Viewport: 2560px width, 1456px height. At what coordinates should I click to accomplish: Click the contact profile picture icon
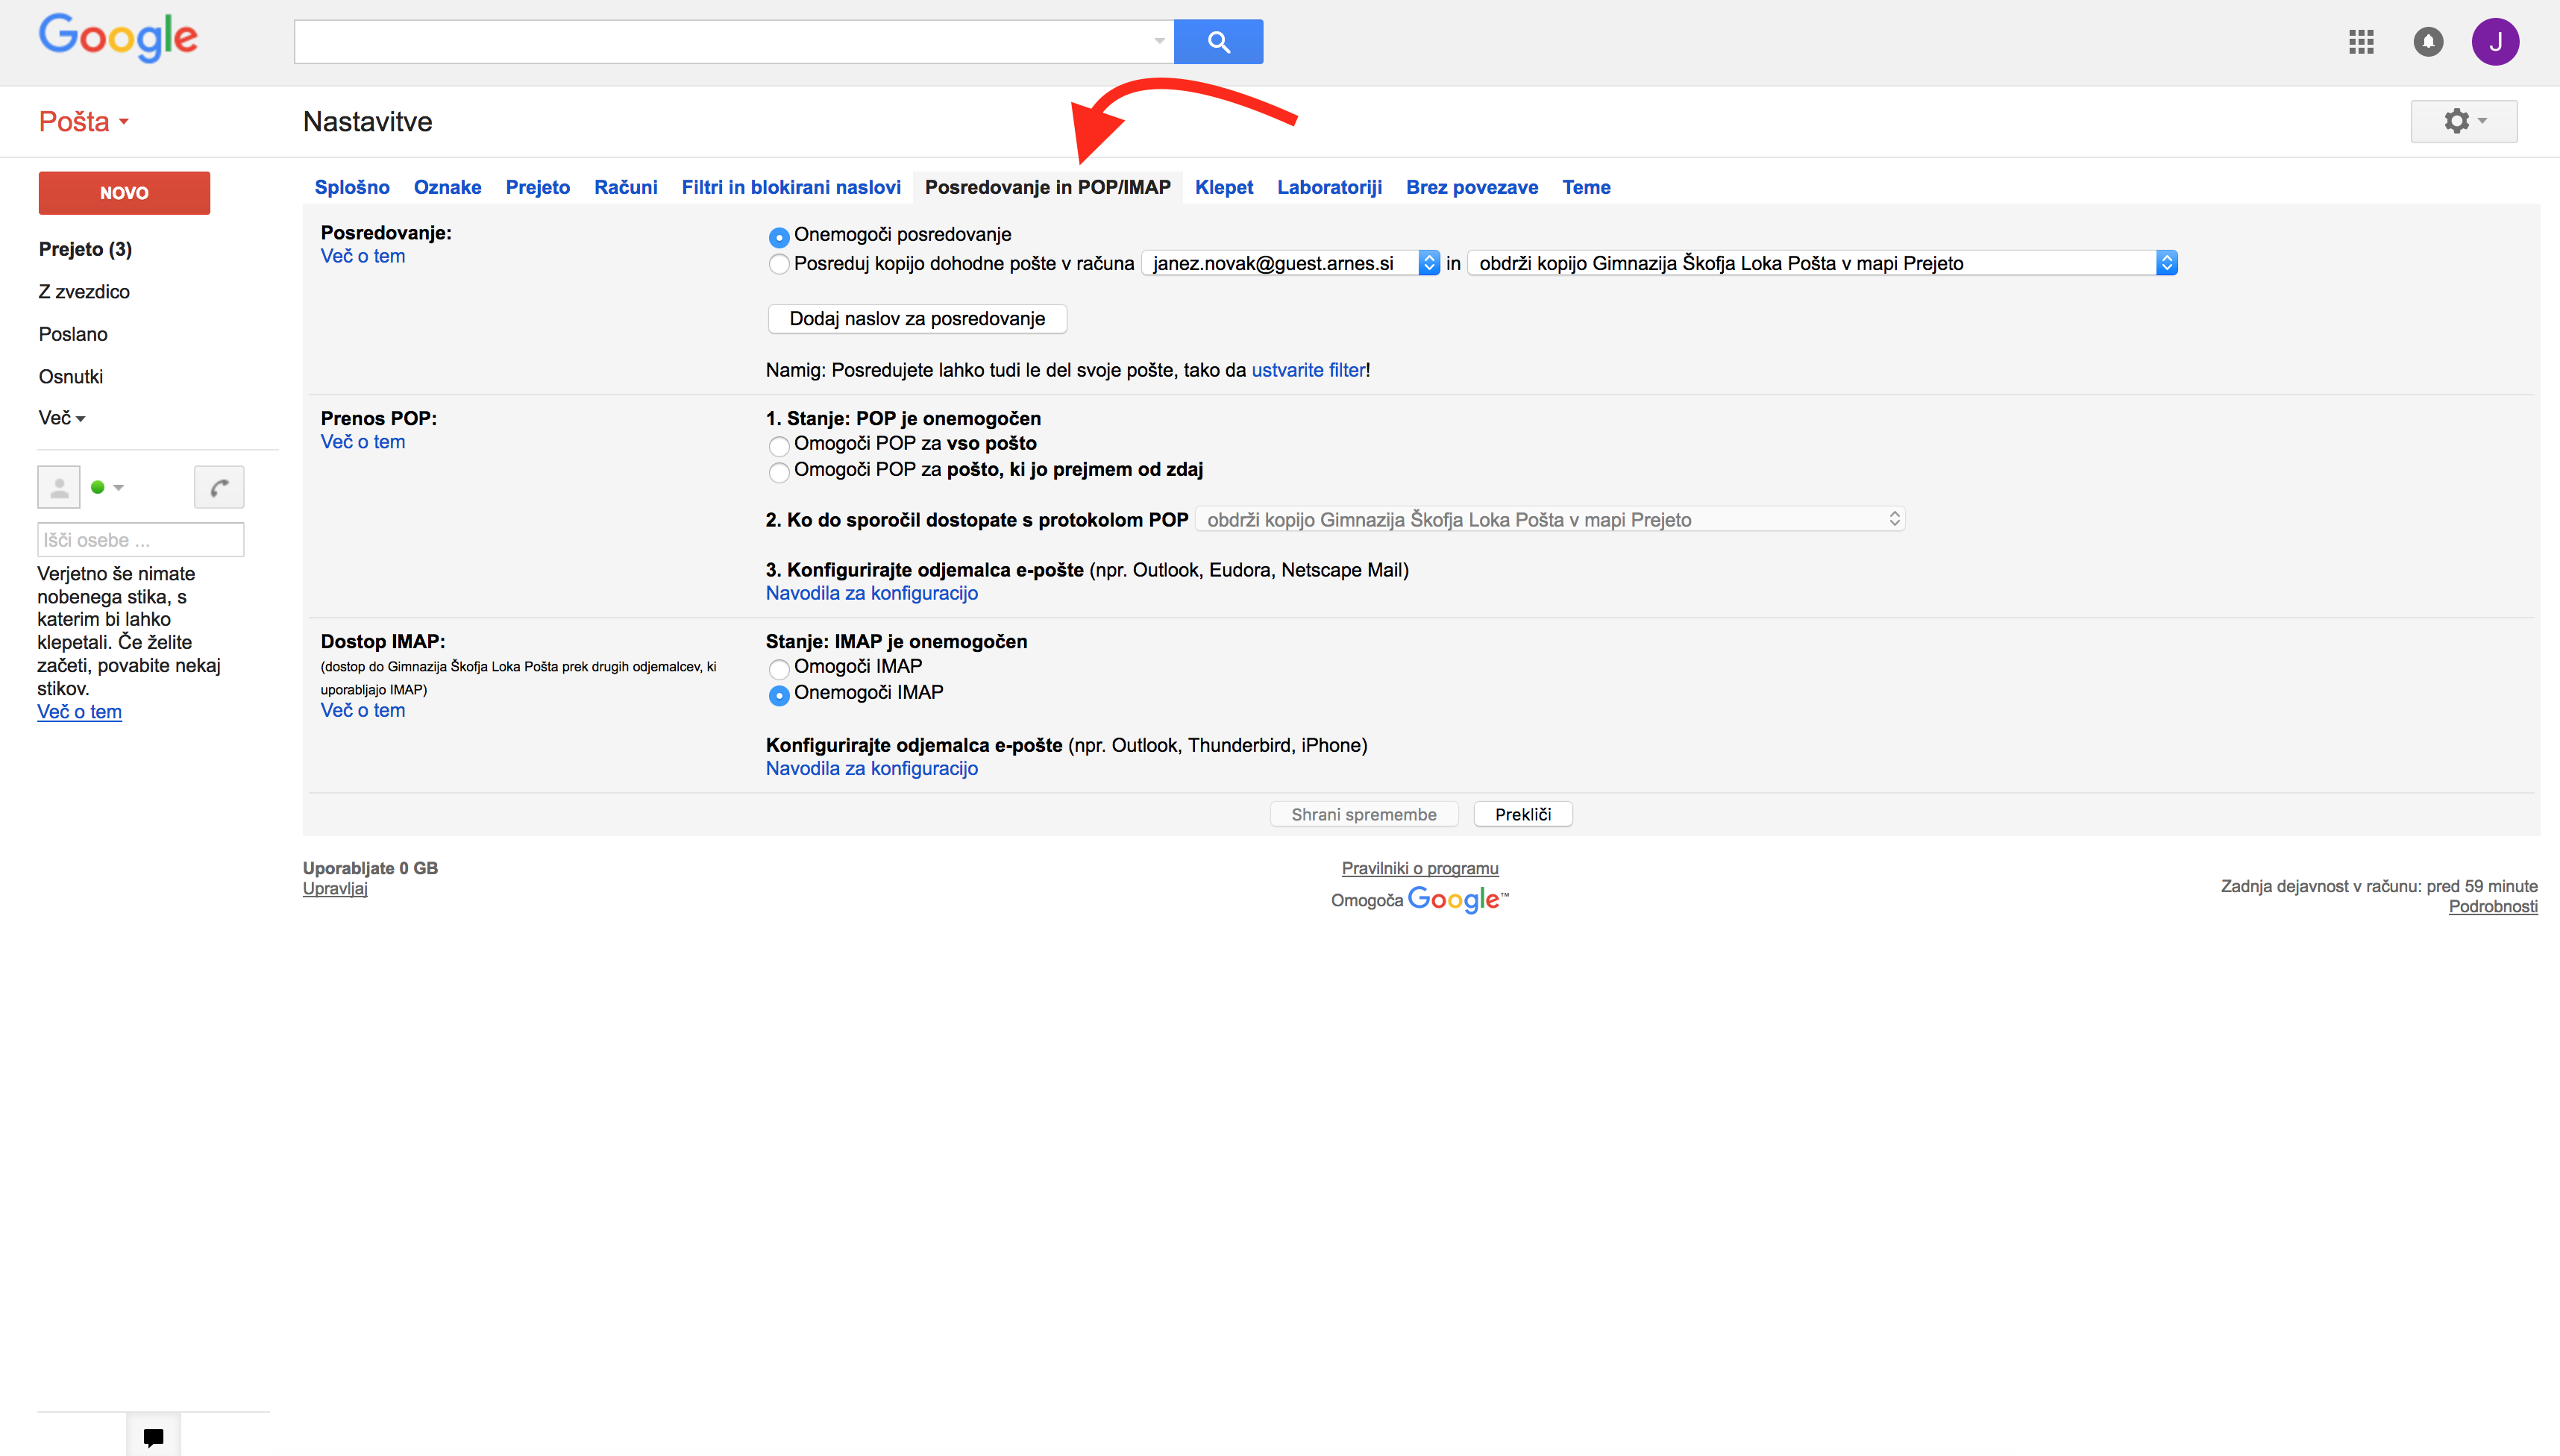(x=59, y=487)
